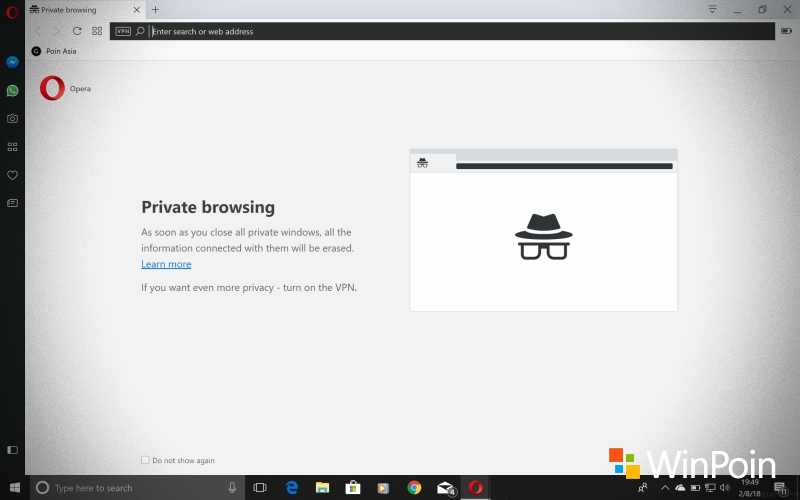Open the Opera main menu

click(x=12, y=10)
